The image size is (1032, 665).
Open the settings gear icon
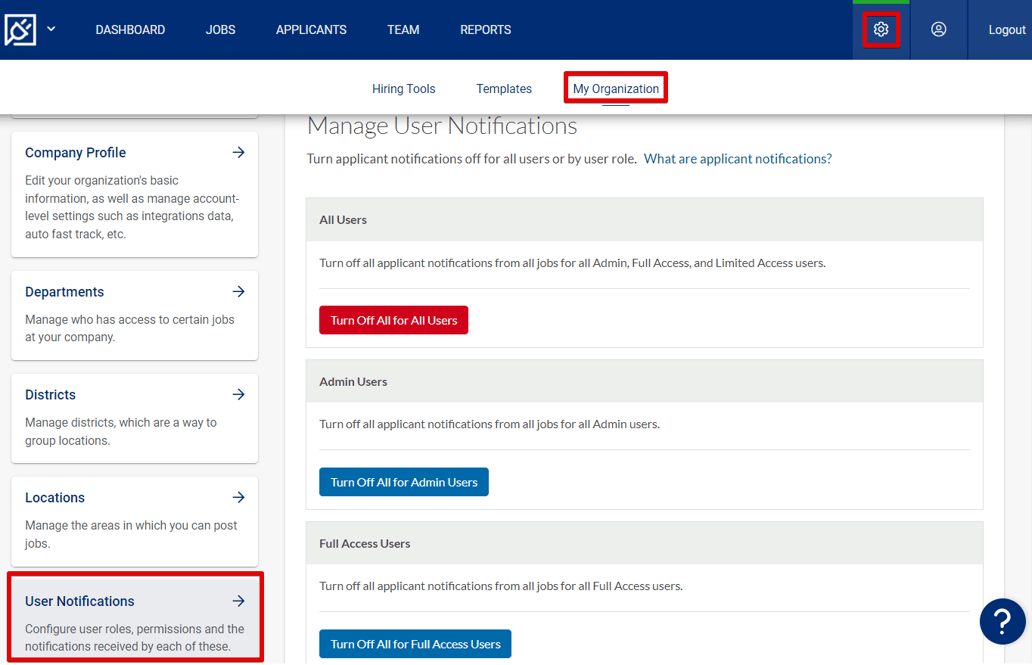tap(880, 29)
